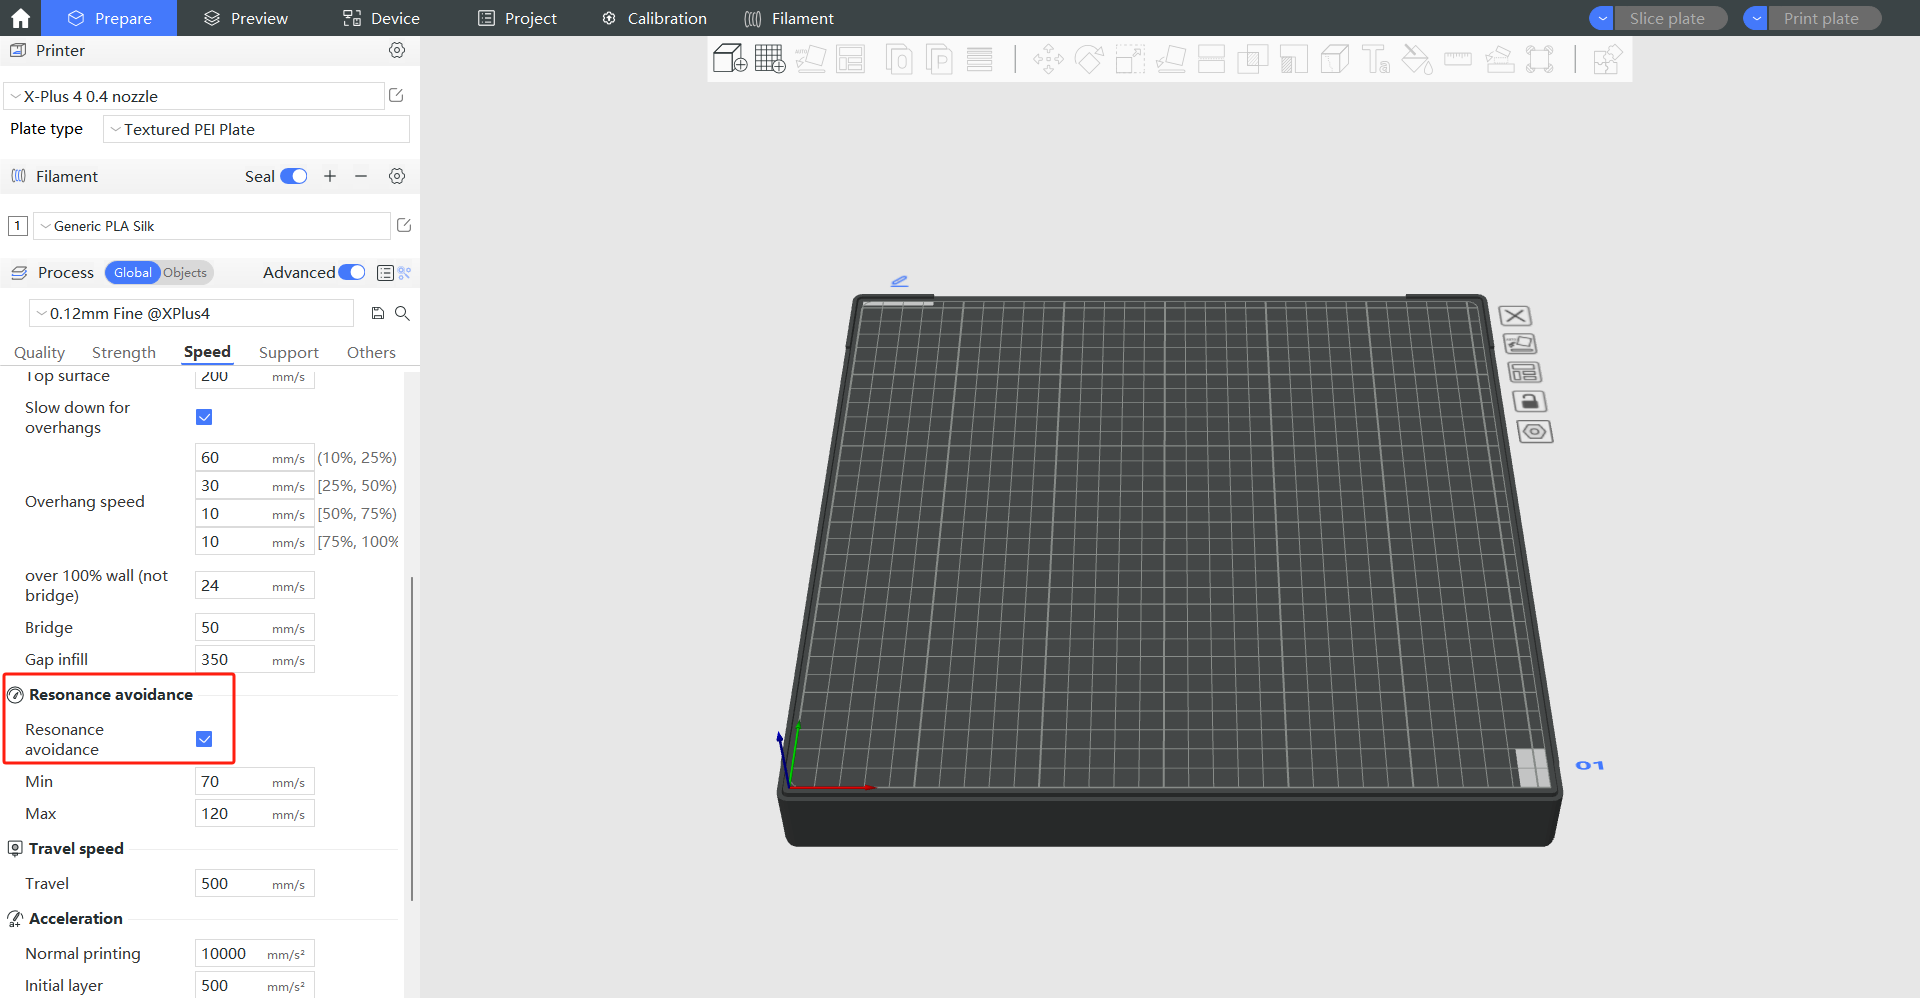Open the Device tab

[x=381, y=18]
